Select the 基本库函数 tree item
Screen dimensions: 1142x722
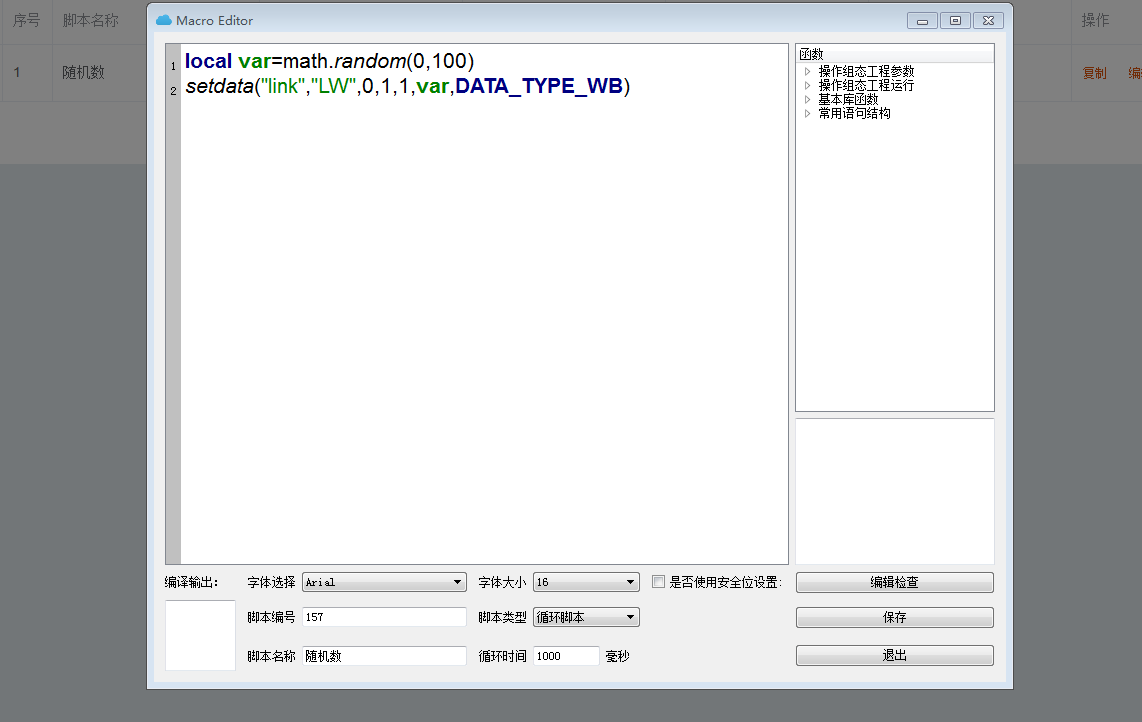pos(848,99)
